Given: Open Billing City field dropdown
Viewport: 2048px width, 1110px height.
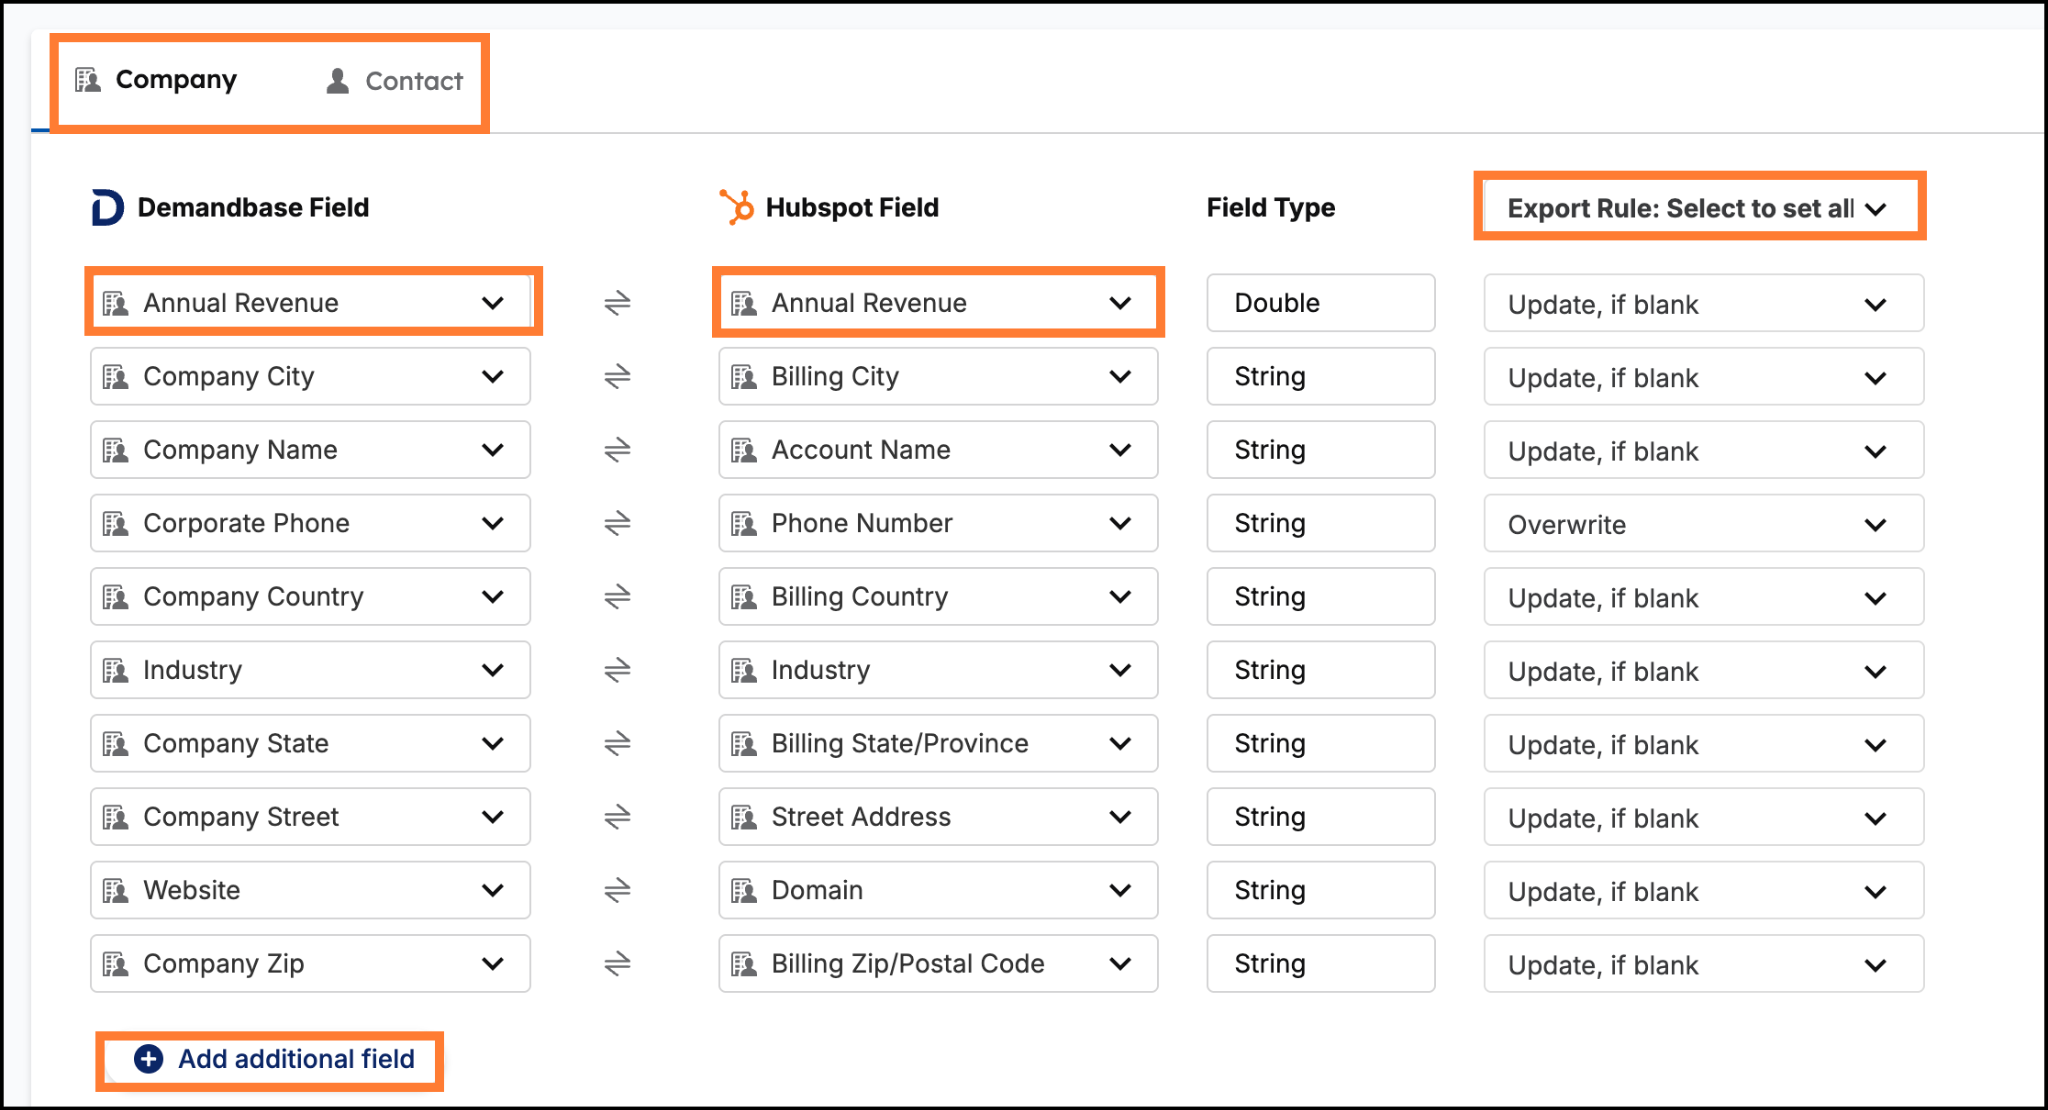Looking at the screenshot, I should click(x=938, y=376).
